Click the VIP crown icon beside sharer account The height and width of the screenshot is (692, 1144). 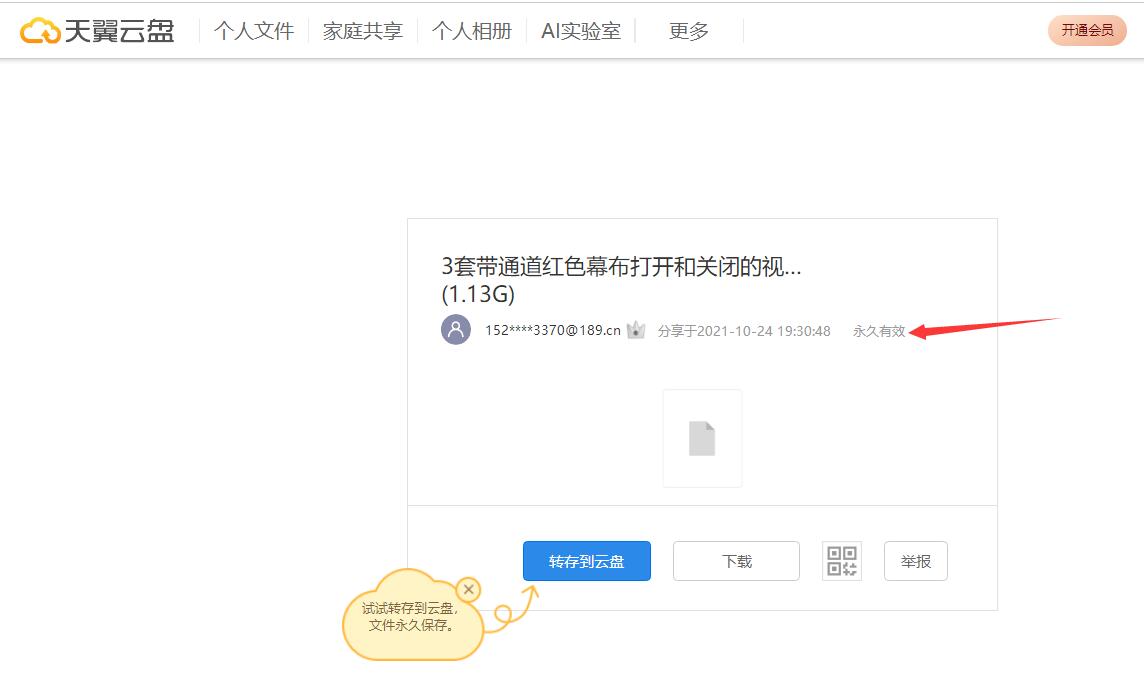(636, 330)
